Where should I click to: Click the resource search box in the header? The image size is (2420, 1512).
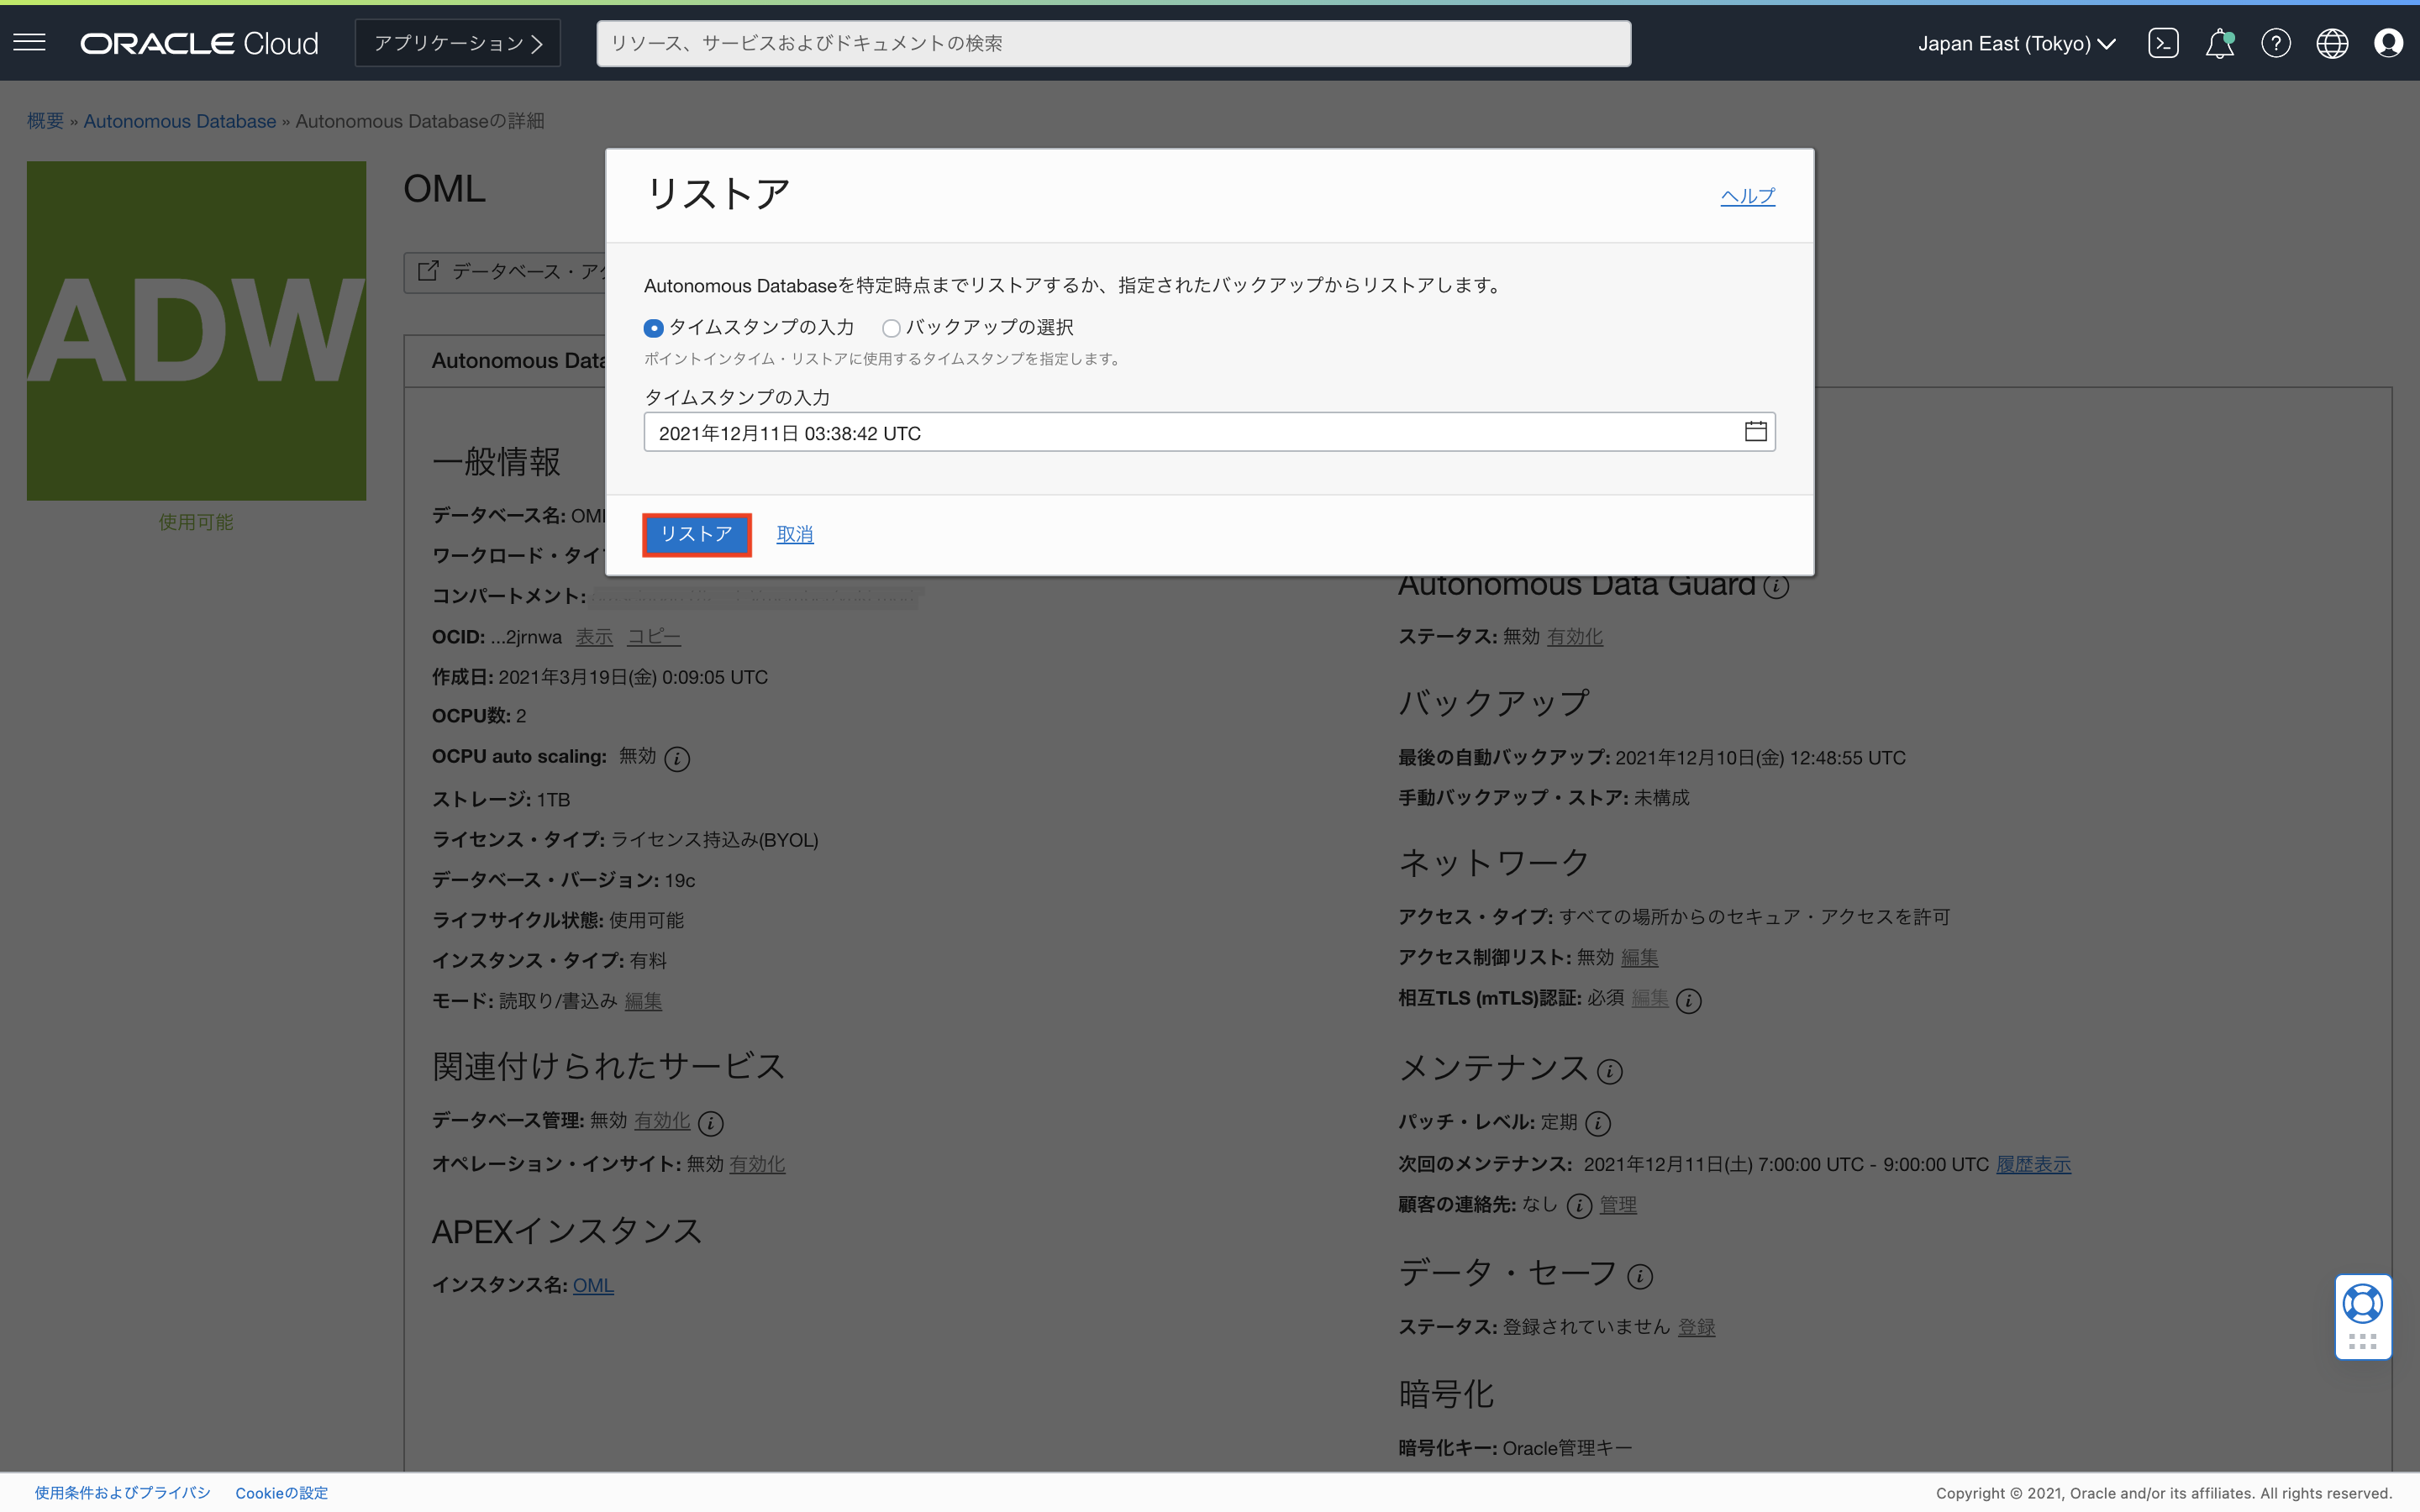tap(1113, 43)
